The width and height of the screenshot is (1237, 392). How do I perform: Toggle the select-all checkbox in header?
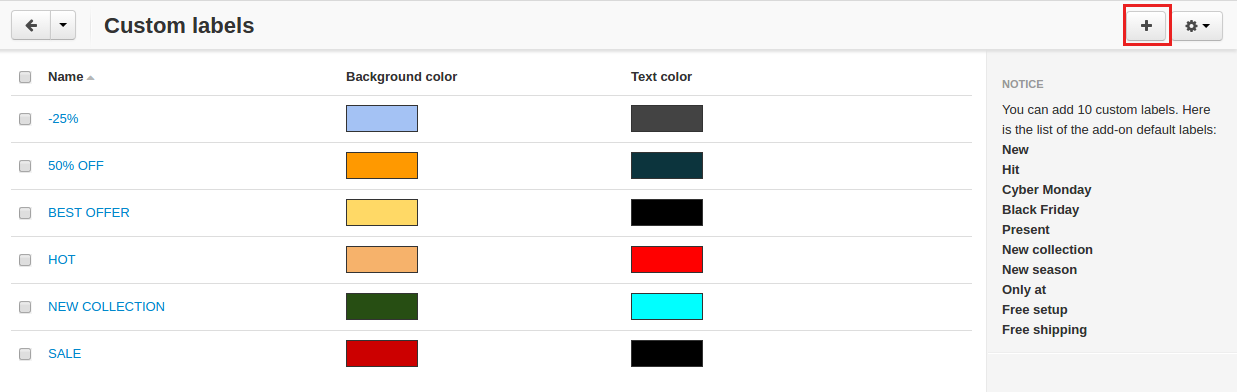(x=25, y=77)
